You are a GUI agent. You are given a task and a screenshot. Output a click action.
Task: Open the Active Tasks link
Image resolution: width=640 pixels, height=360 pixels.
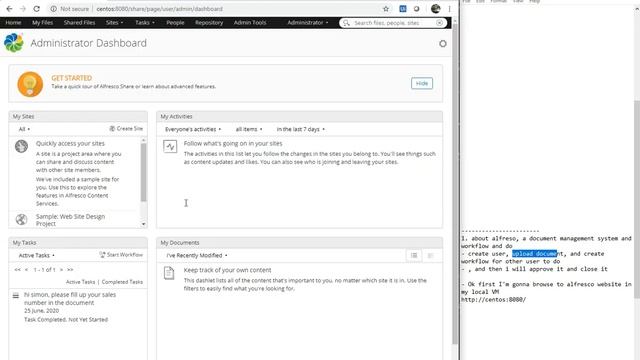pyautogui.click(x=80, y=282)
